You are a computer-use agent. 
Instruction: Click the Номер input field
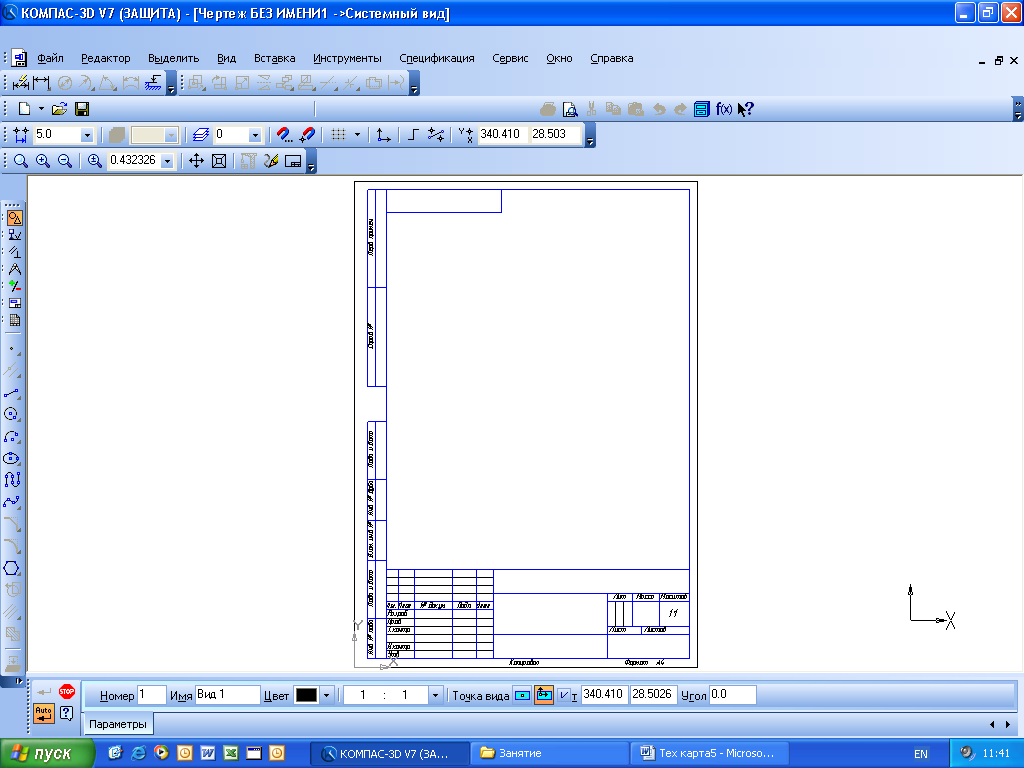(x=152, y=695)
